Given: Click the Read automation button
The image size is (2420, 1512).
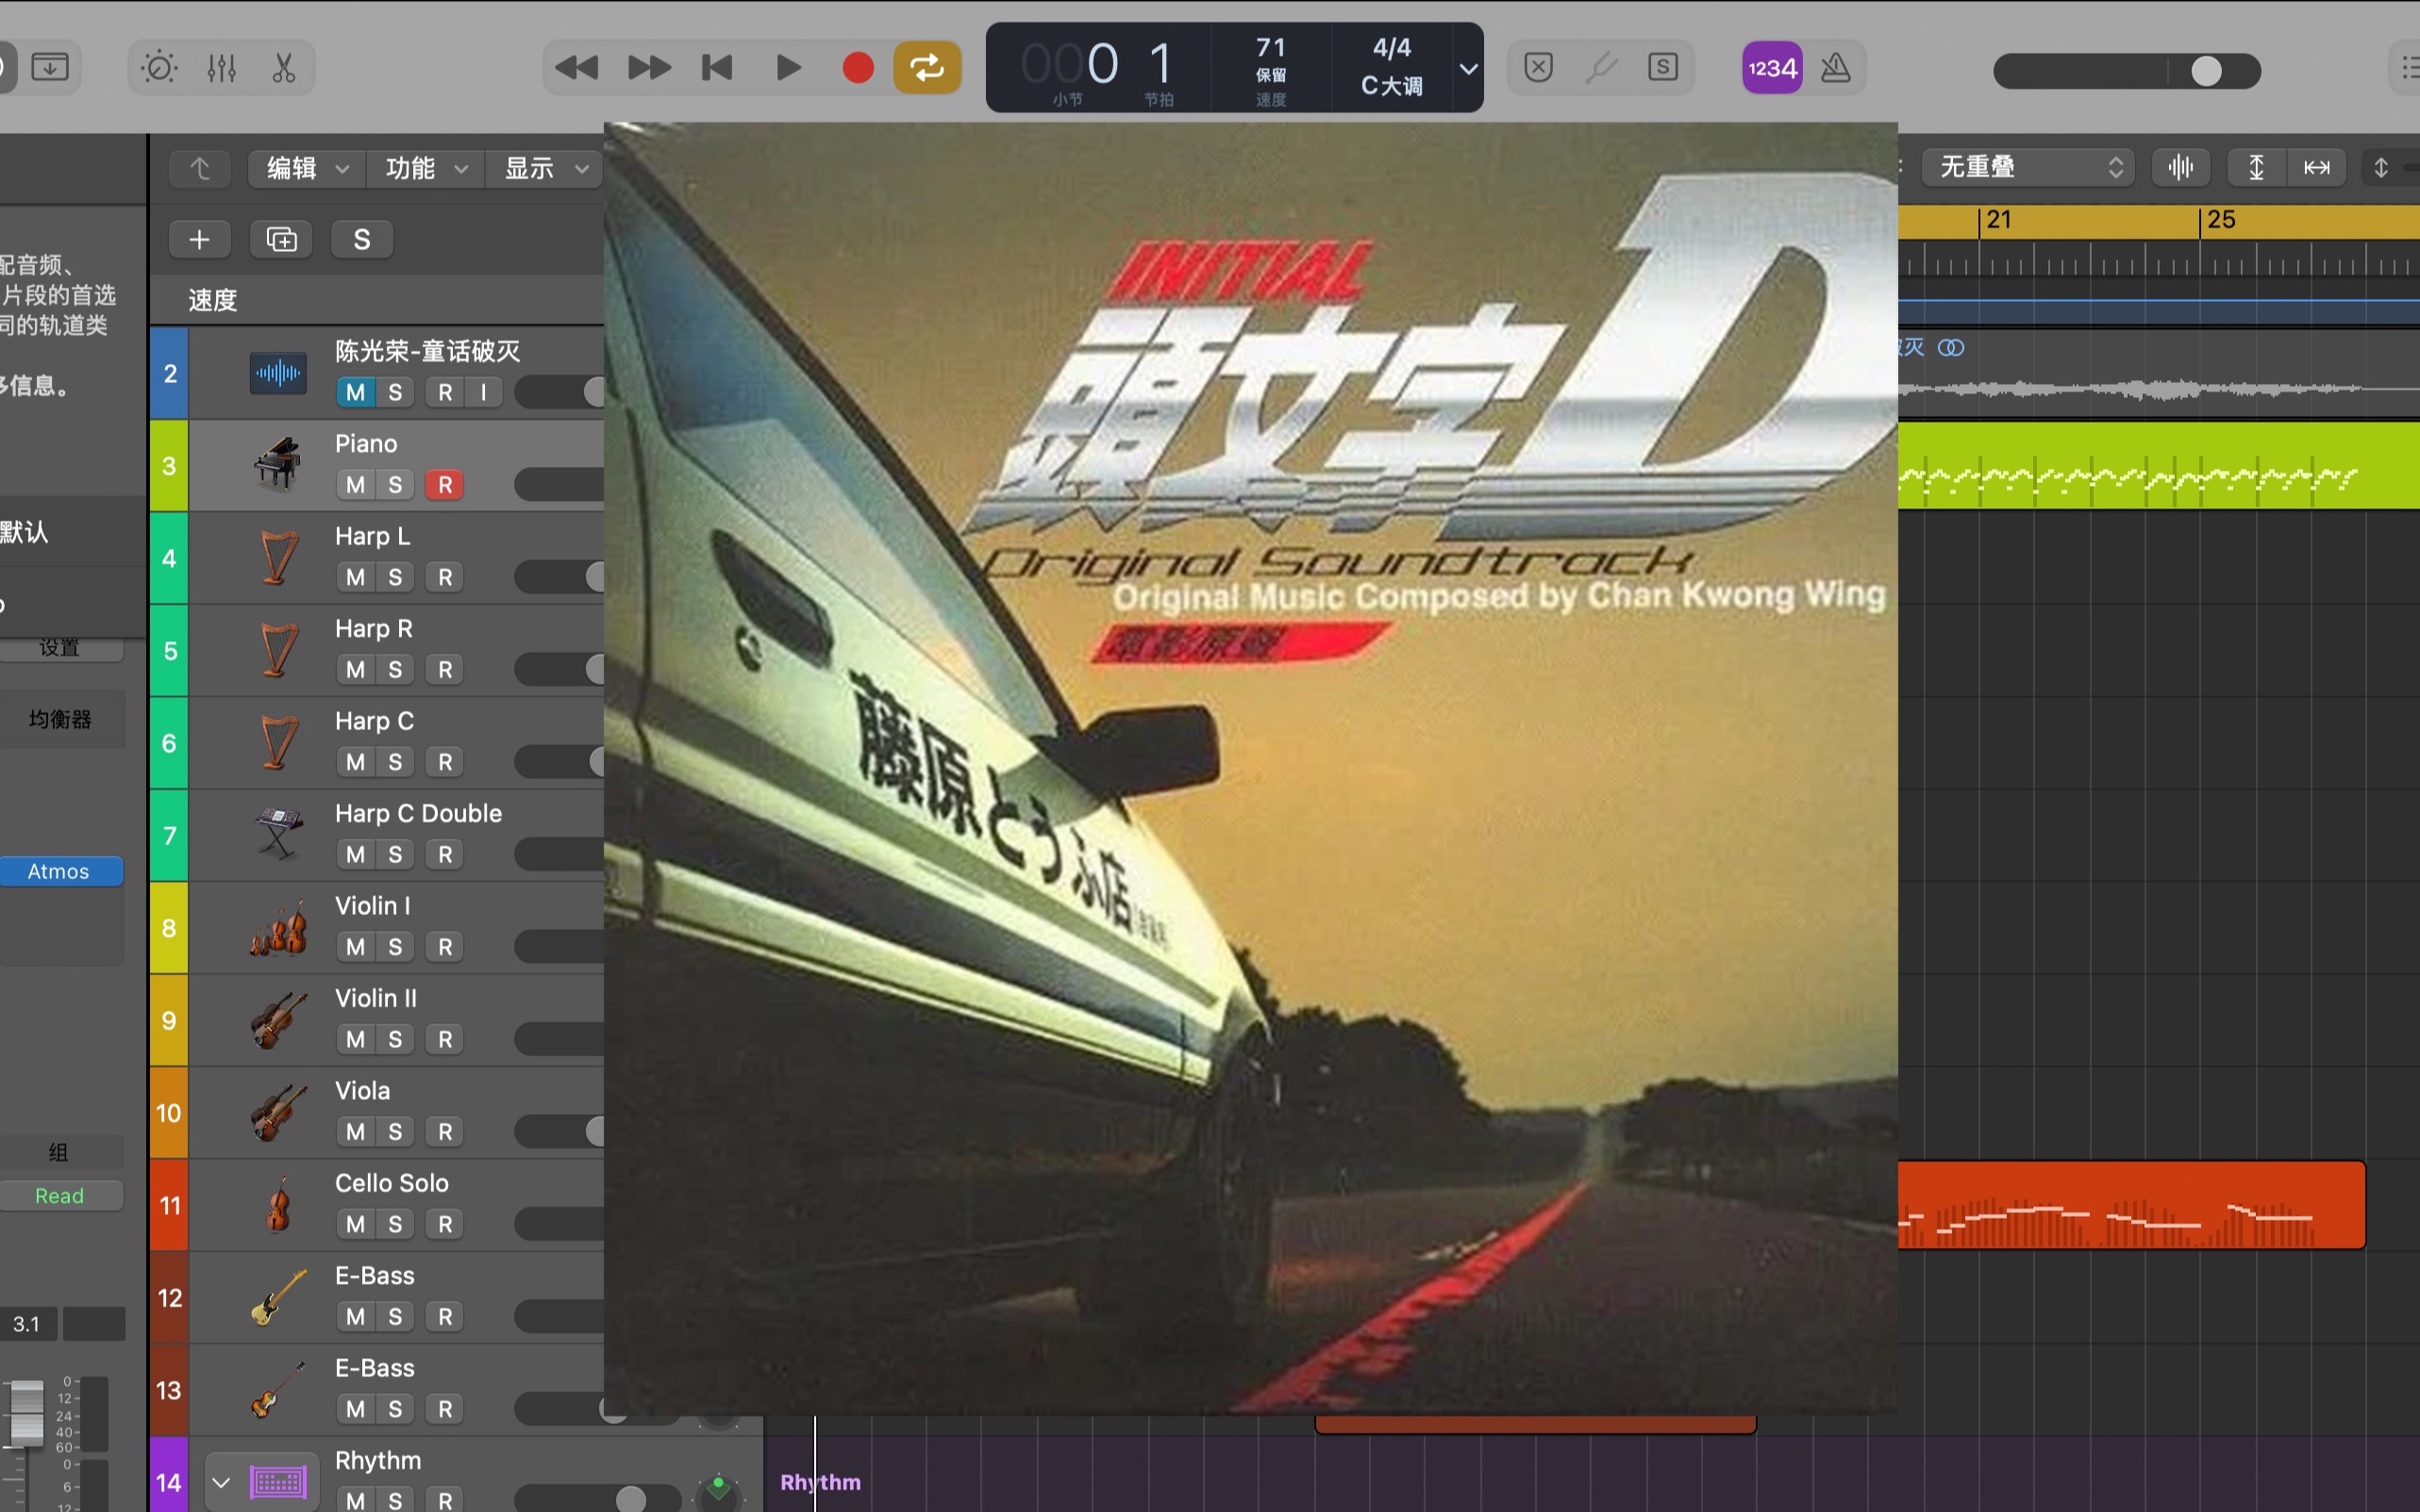Looking at the screenshot, I should coord(60,1196).
